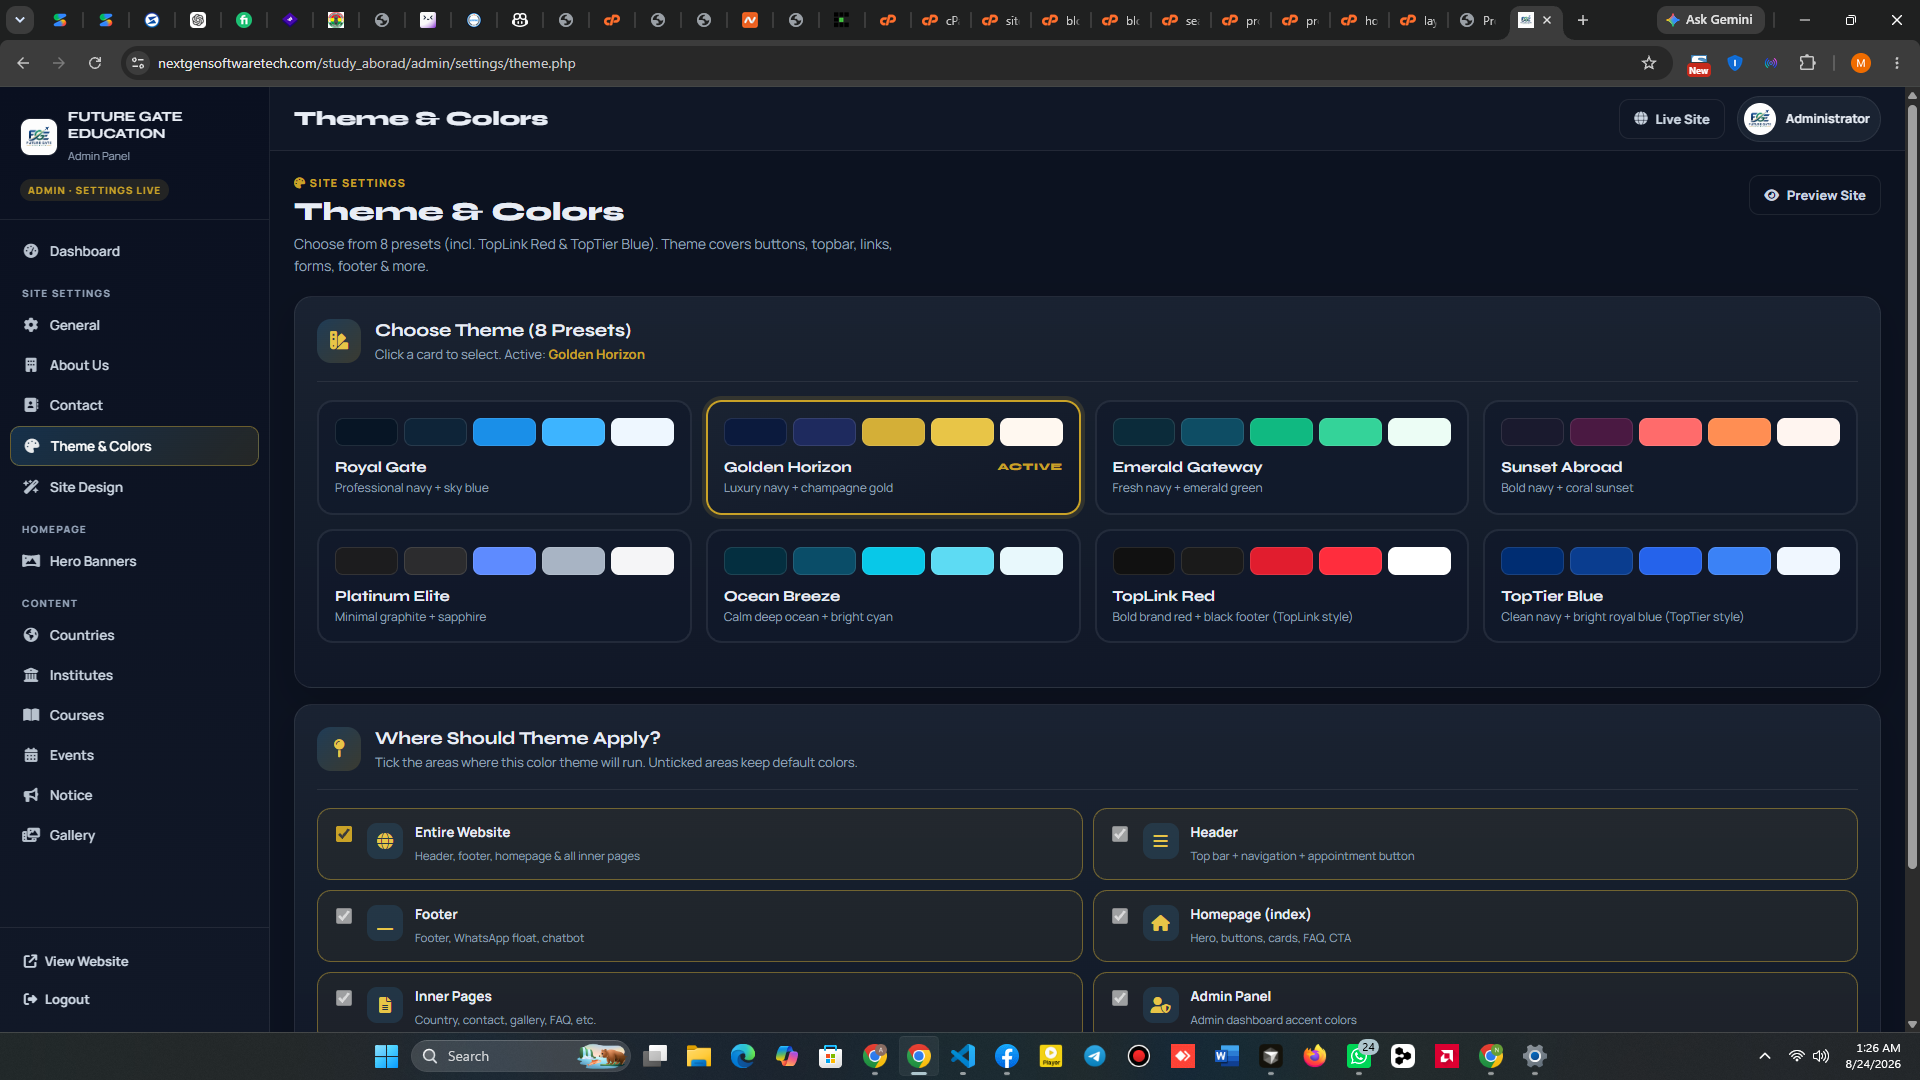Choose the Ocean Breeze preset

(x=892, y=586)
